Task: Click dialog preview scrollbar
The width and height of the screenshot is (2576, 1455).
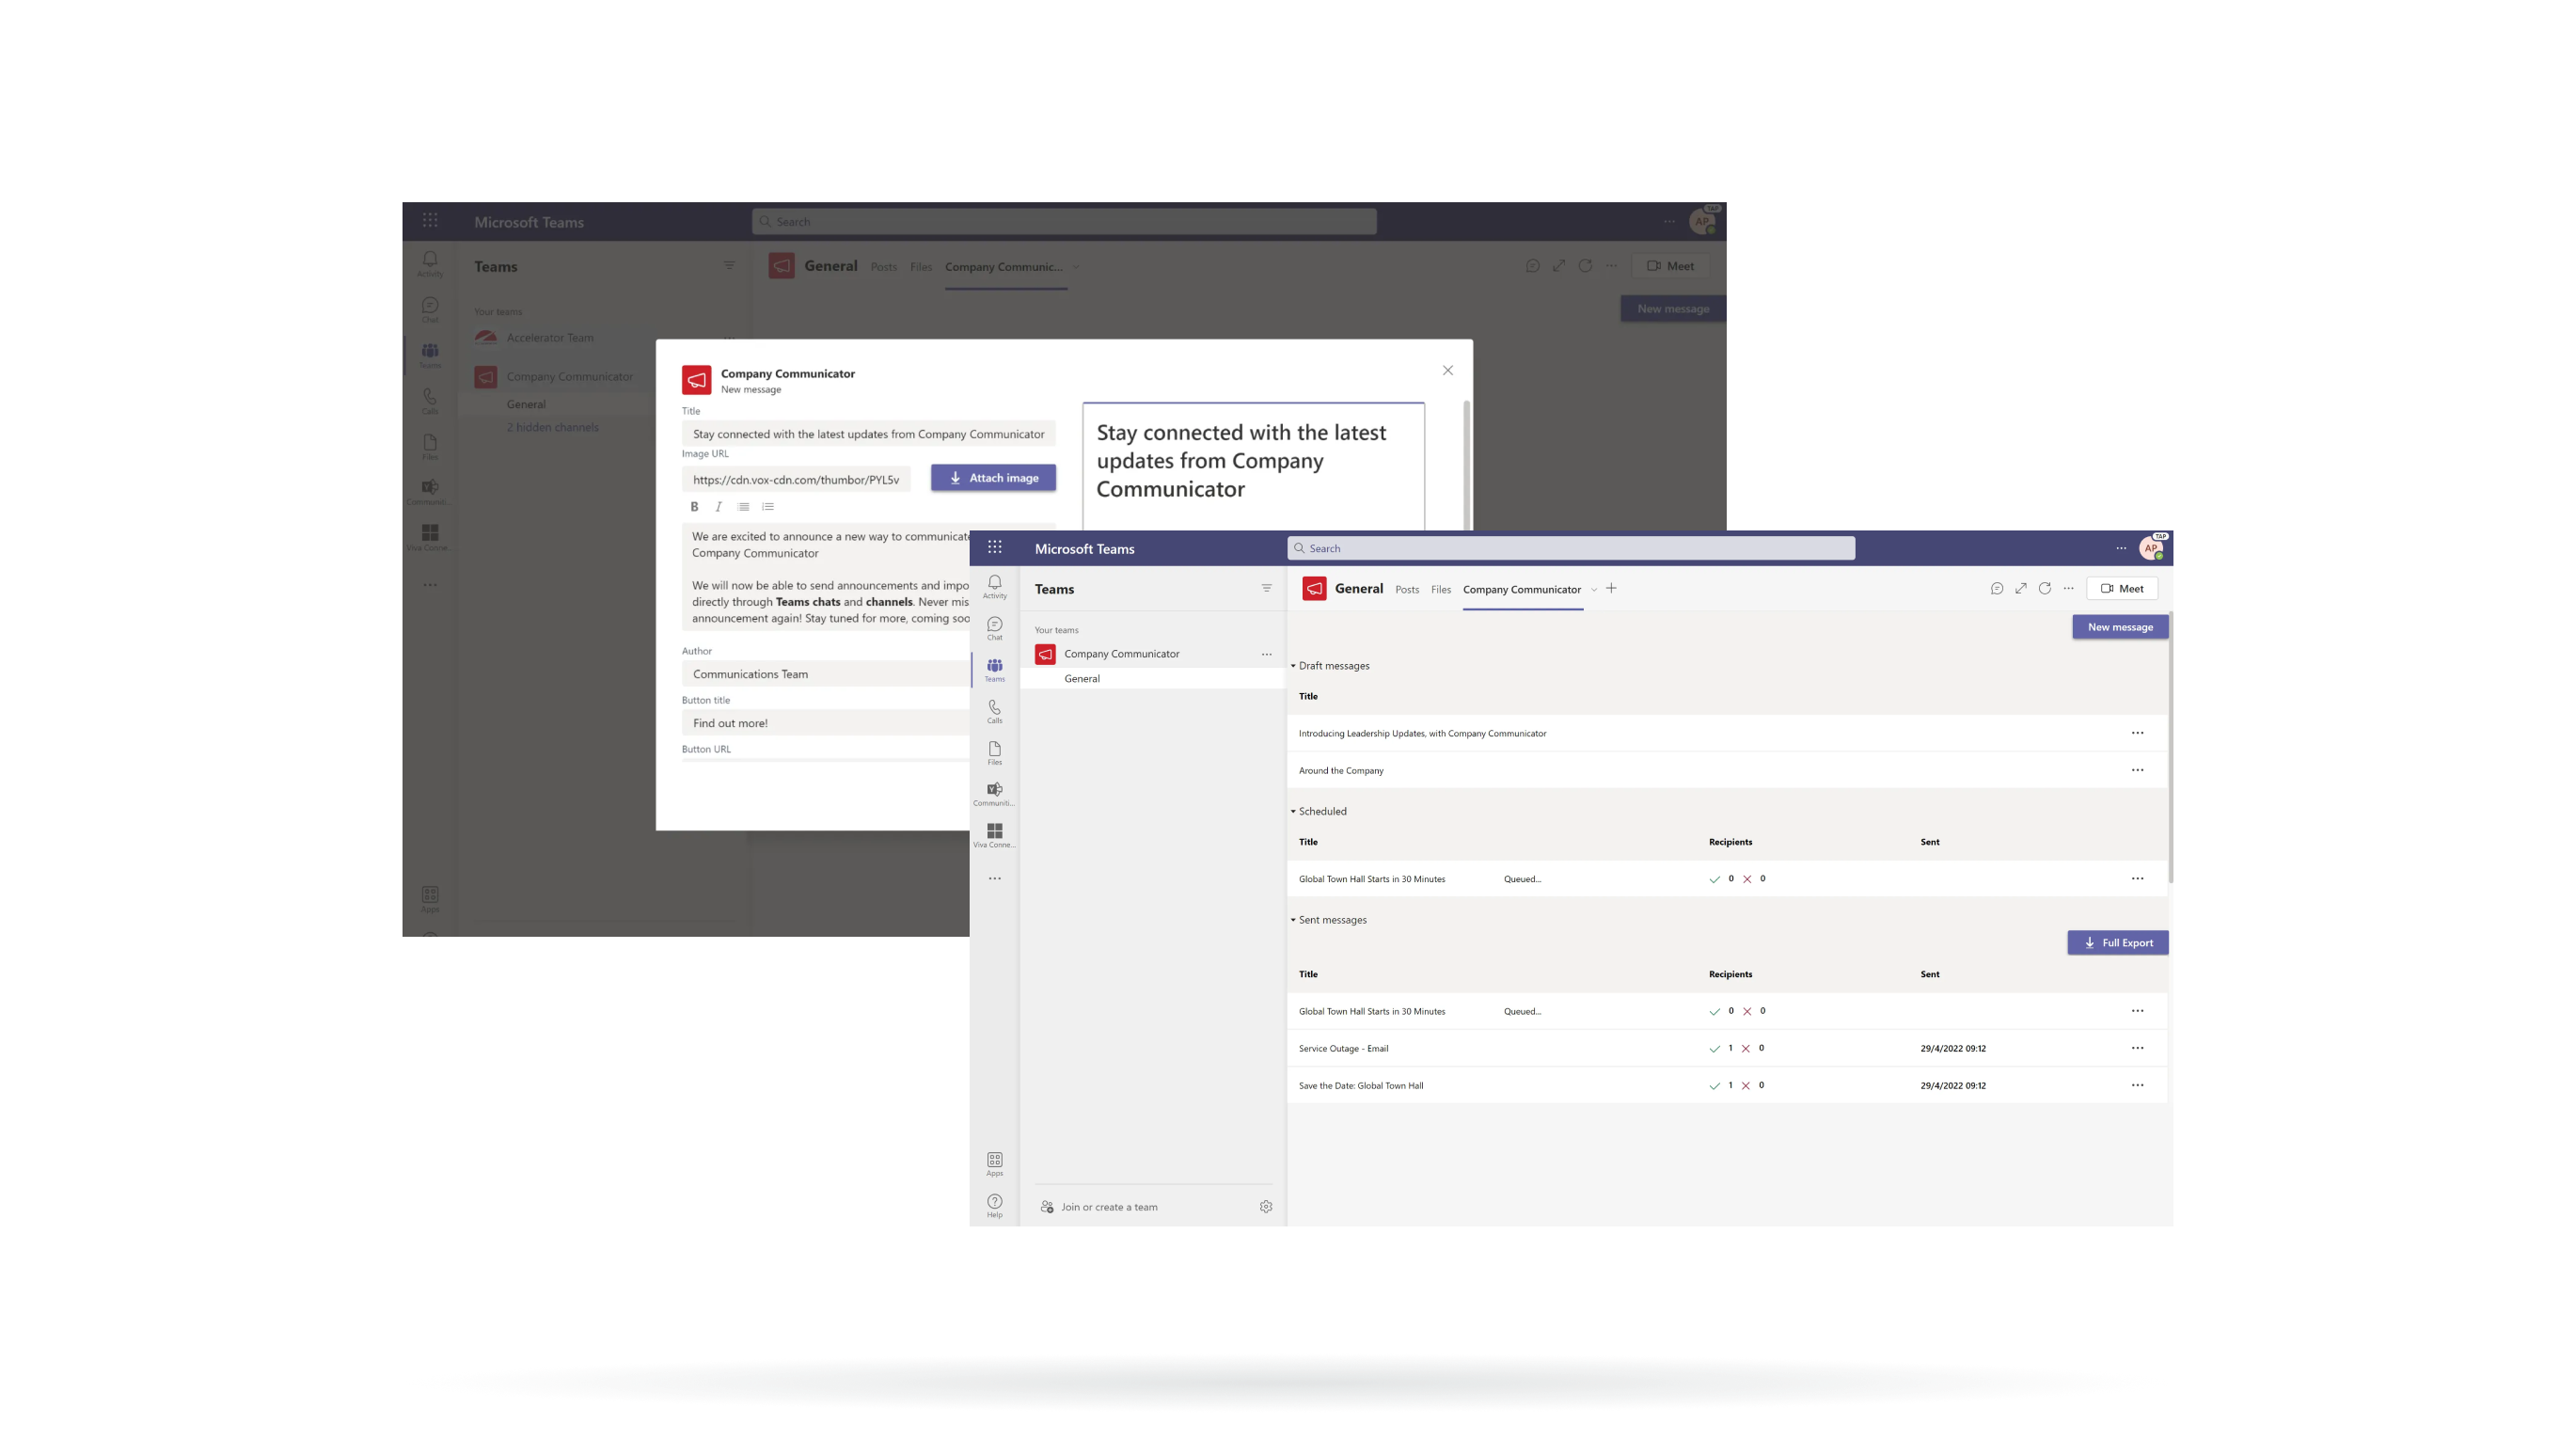Action: (1466, 465)
